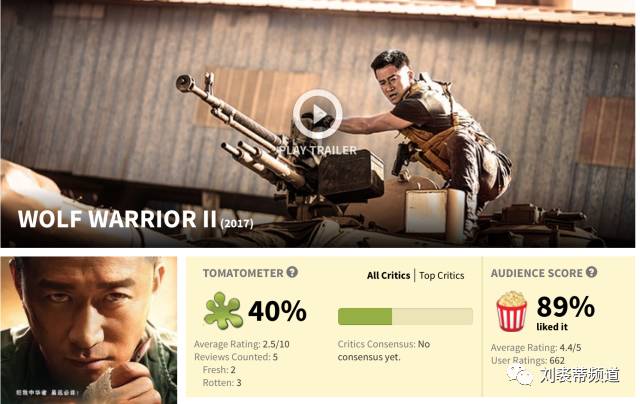Screen dimensions: 640x404
Task: Click the (2017) release year
Action: 237,224
